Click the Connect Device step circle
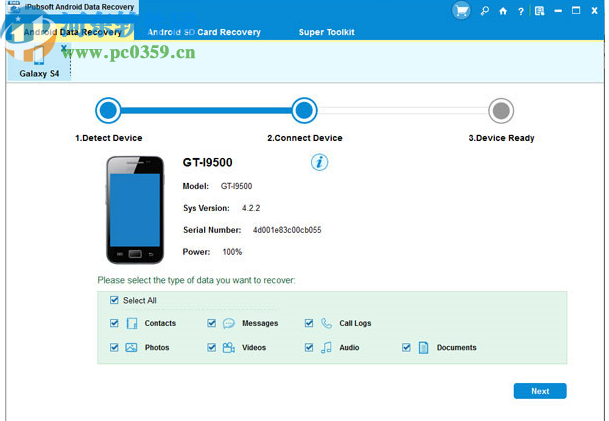Image resolution: width=609 pixels, height=421 pixels. pos(304,110)
